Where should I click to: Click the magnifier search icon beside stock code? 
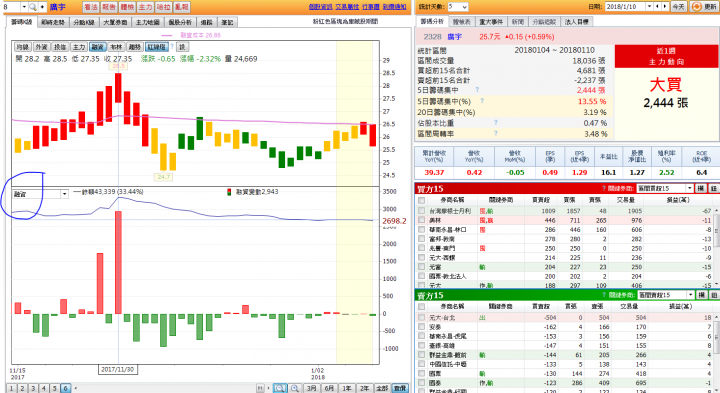33,7
